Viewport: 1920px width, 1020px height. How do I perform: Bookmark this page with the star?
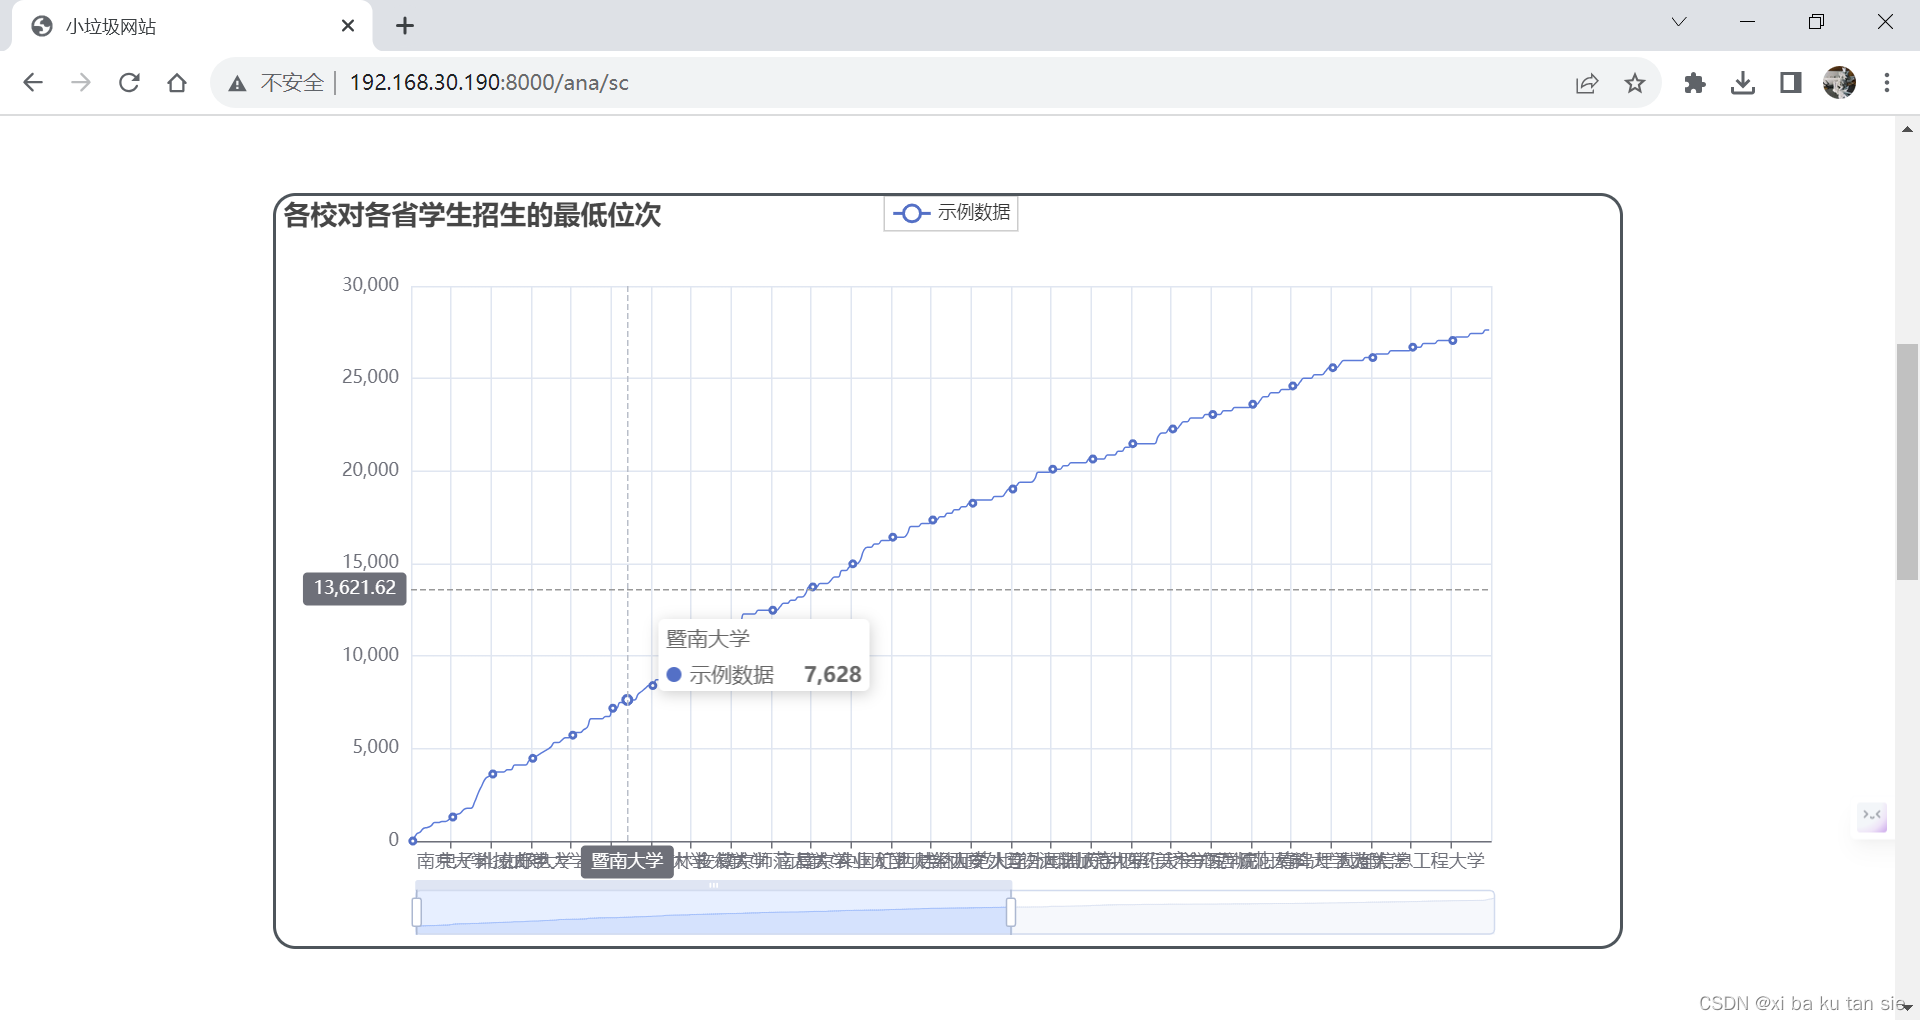tap(1635, 83)
